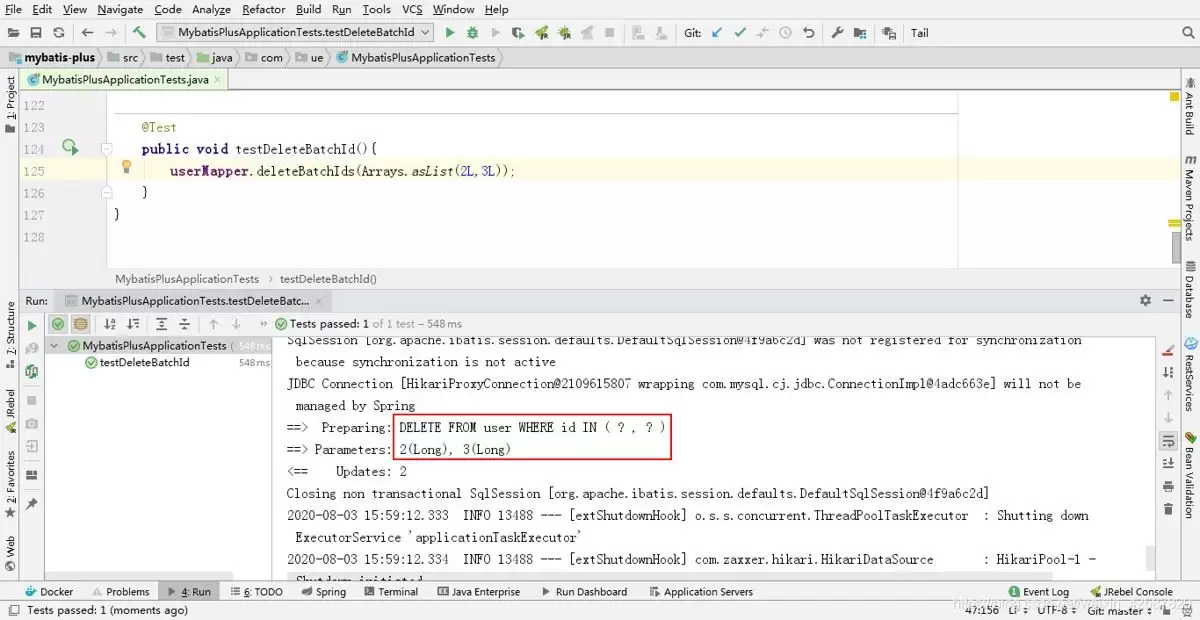Open Run panel settings gear
The height and width of the screenshot is (620, 1200).
click(1146, 300)
